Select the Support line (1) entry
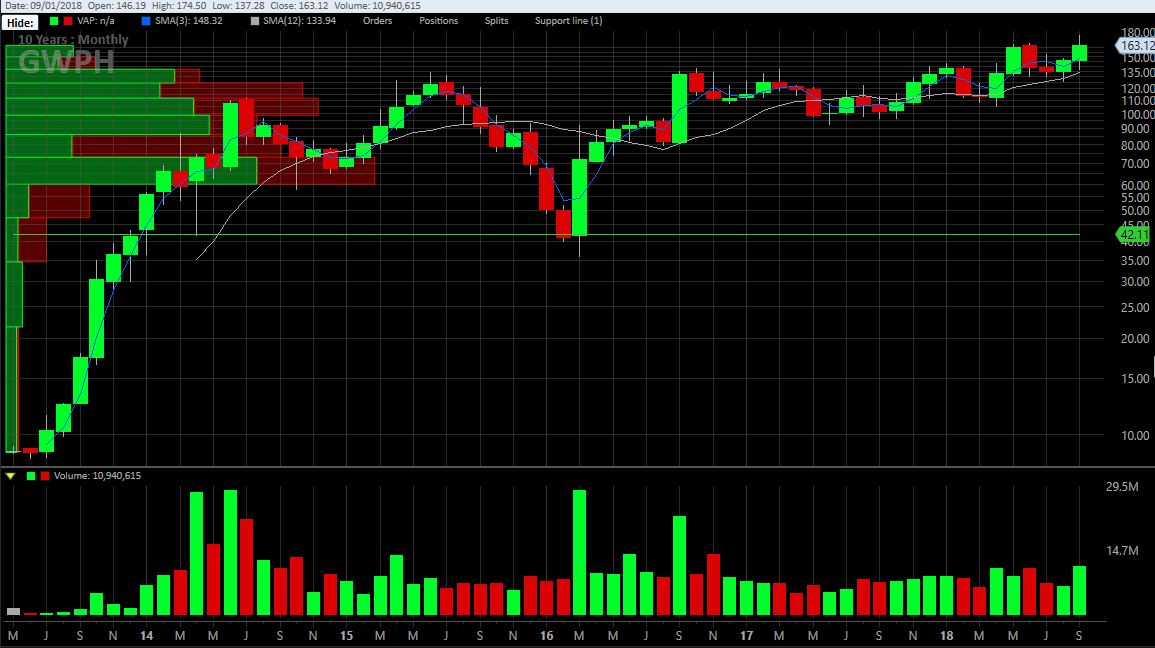 coord(566,21)
